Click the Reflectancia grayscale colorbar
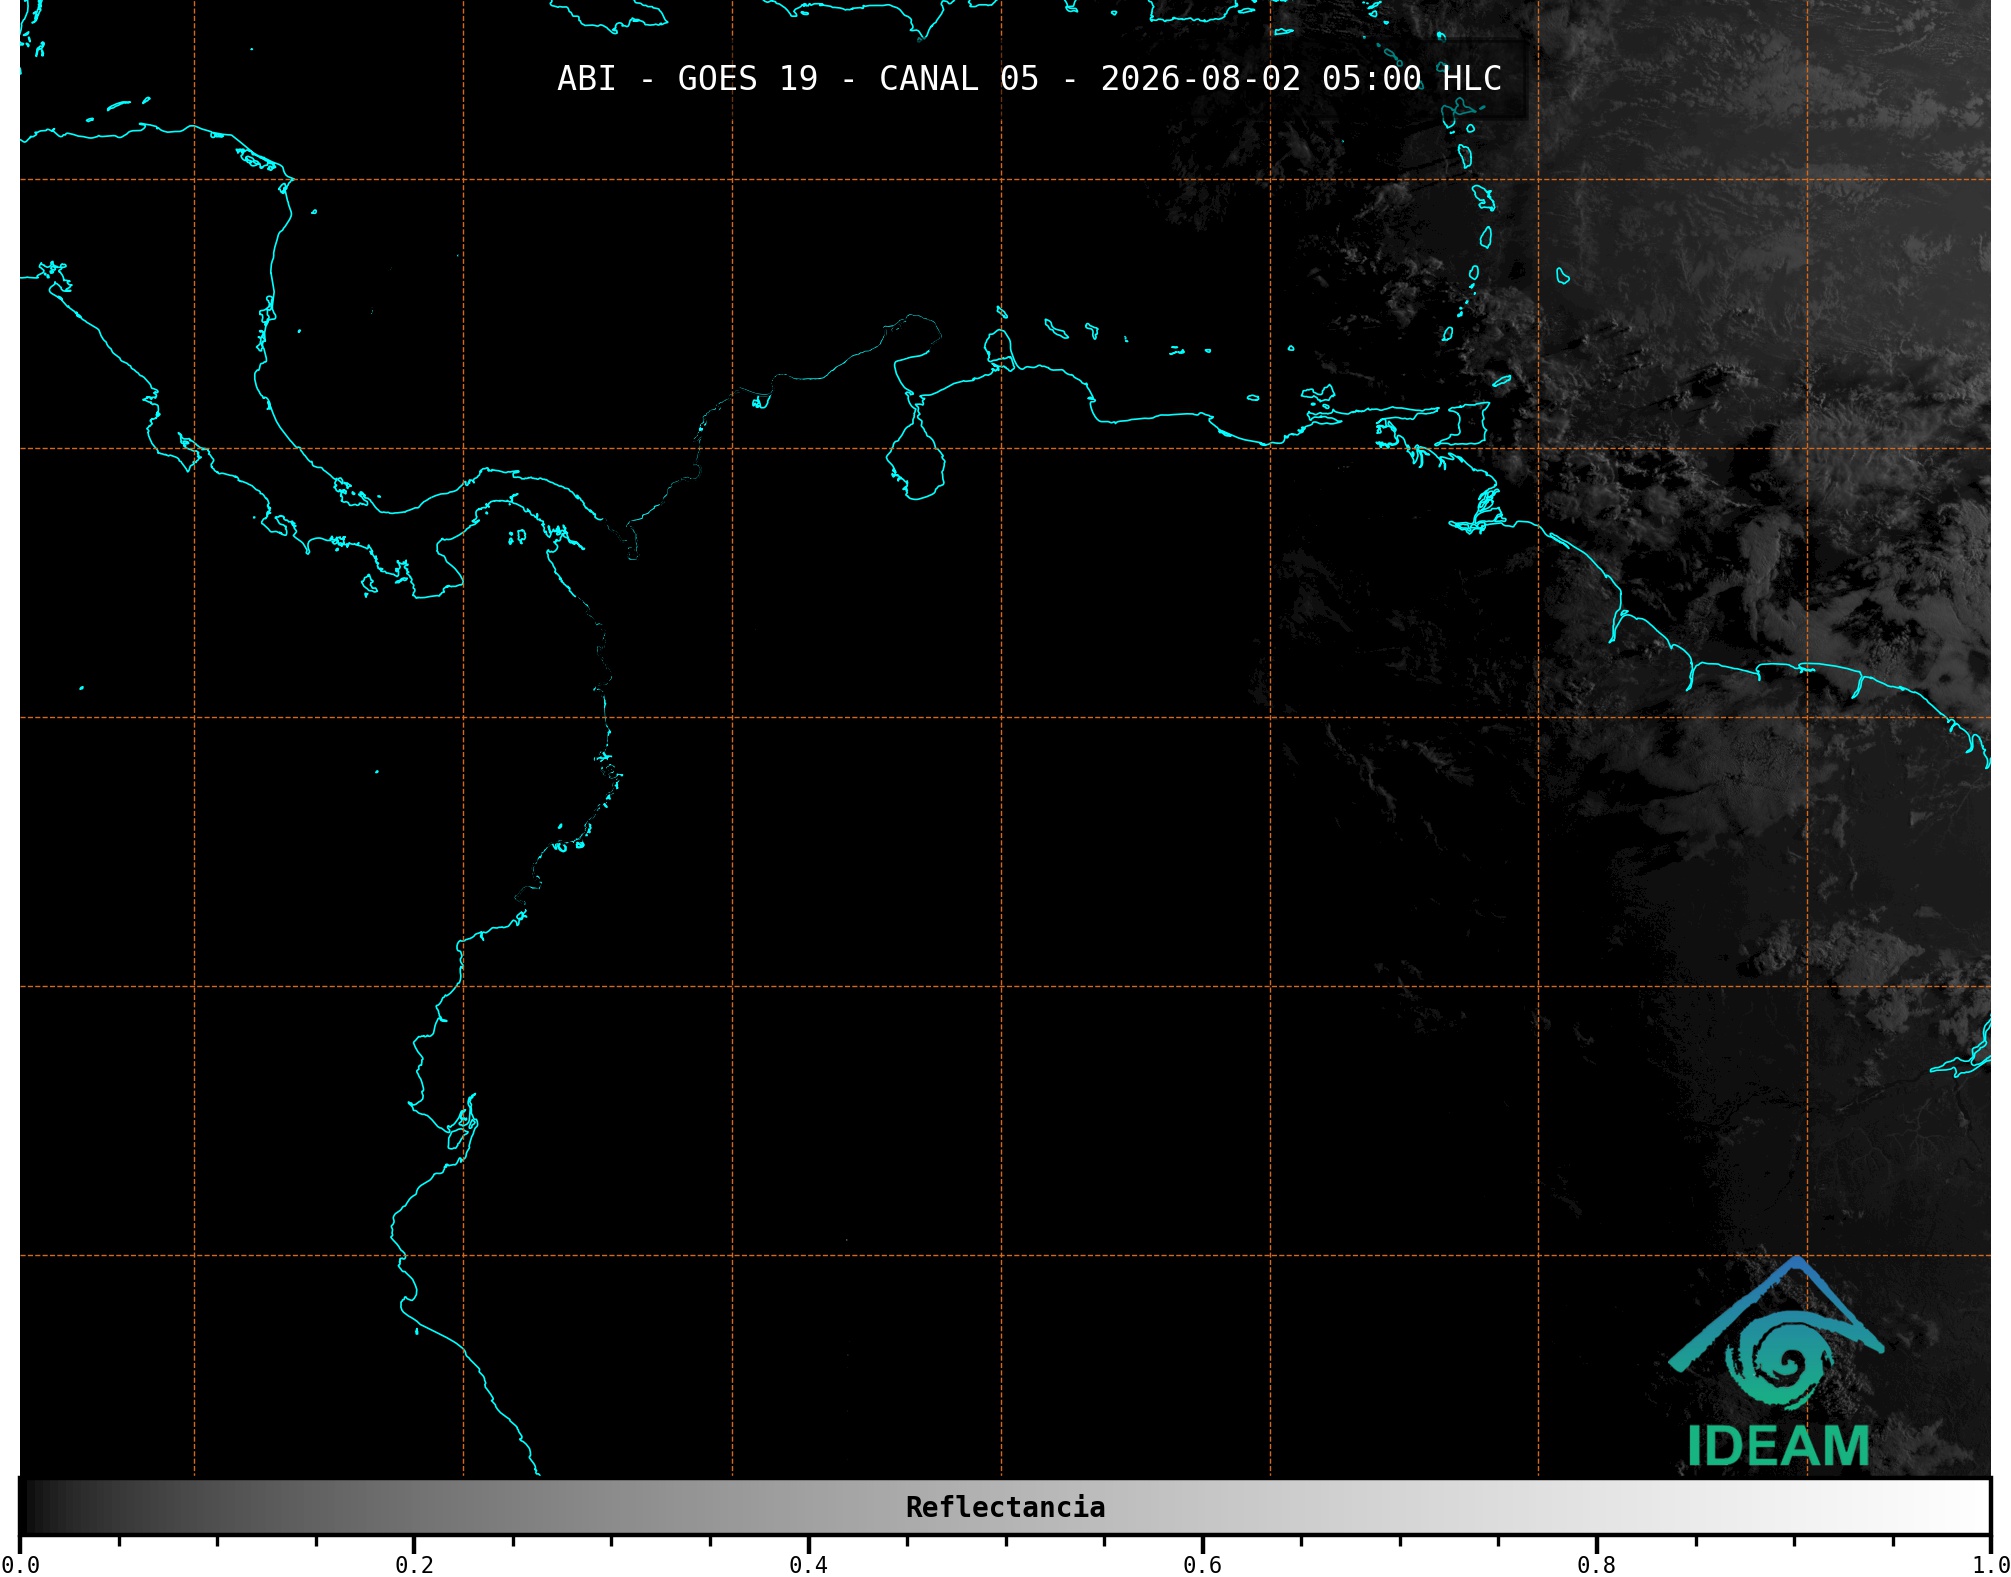2011x1577 pixels. [x=1005, y=1507]
